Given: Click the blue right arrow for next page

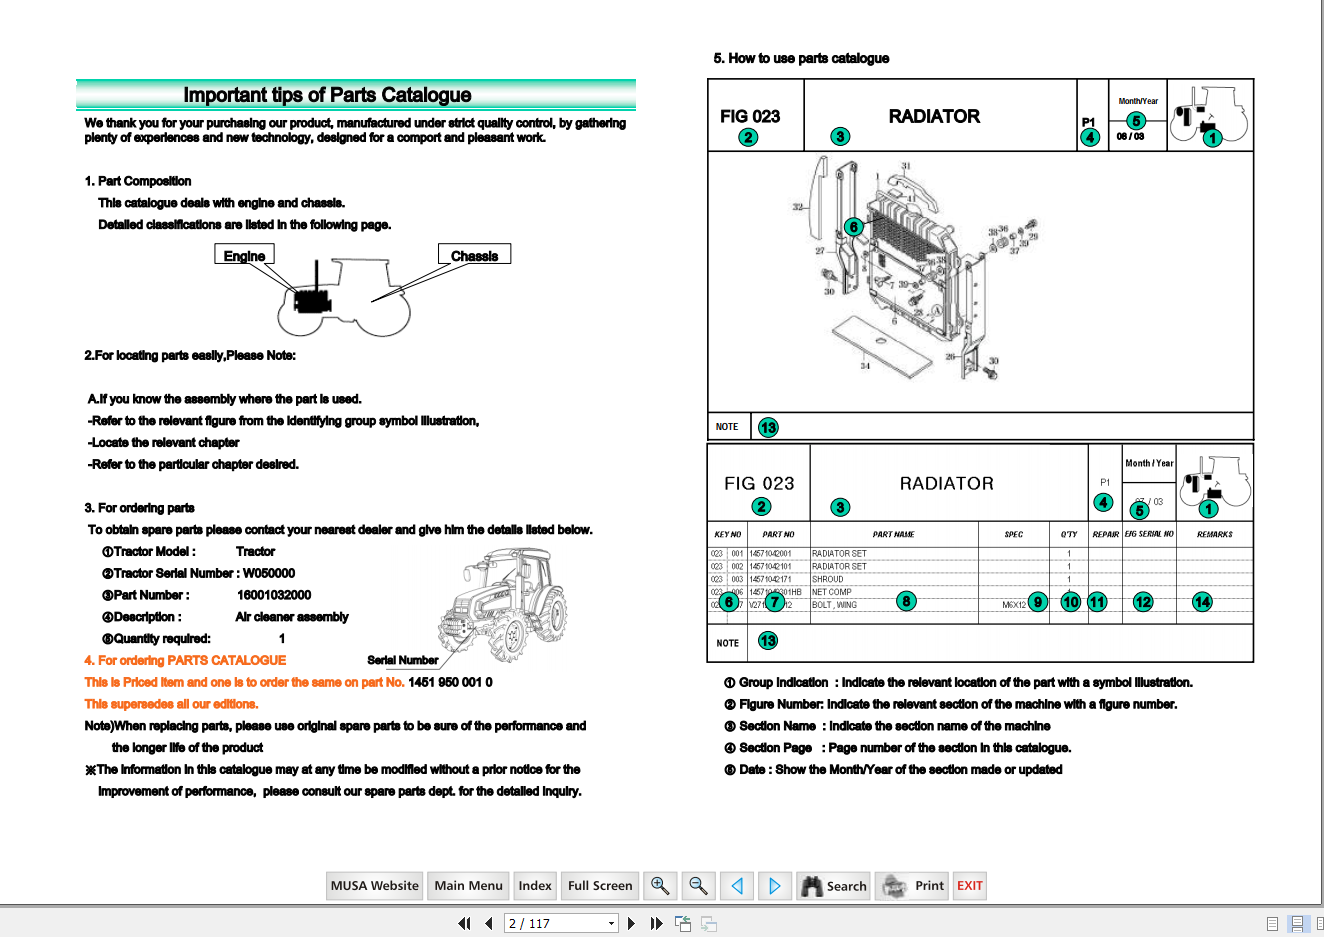Looking at the screenshot, I should point(775,886).
